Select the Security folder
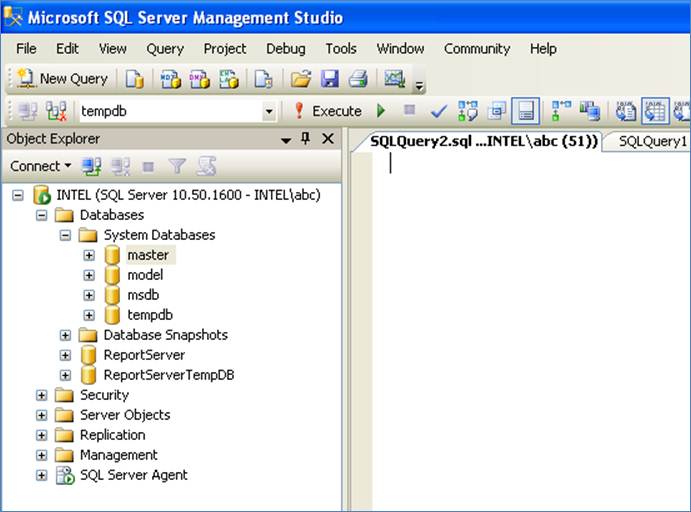This screenshot has width=691, height=512. 104,395
